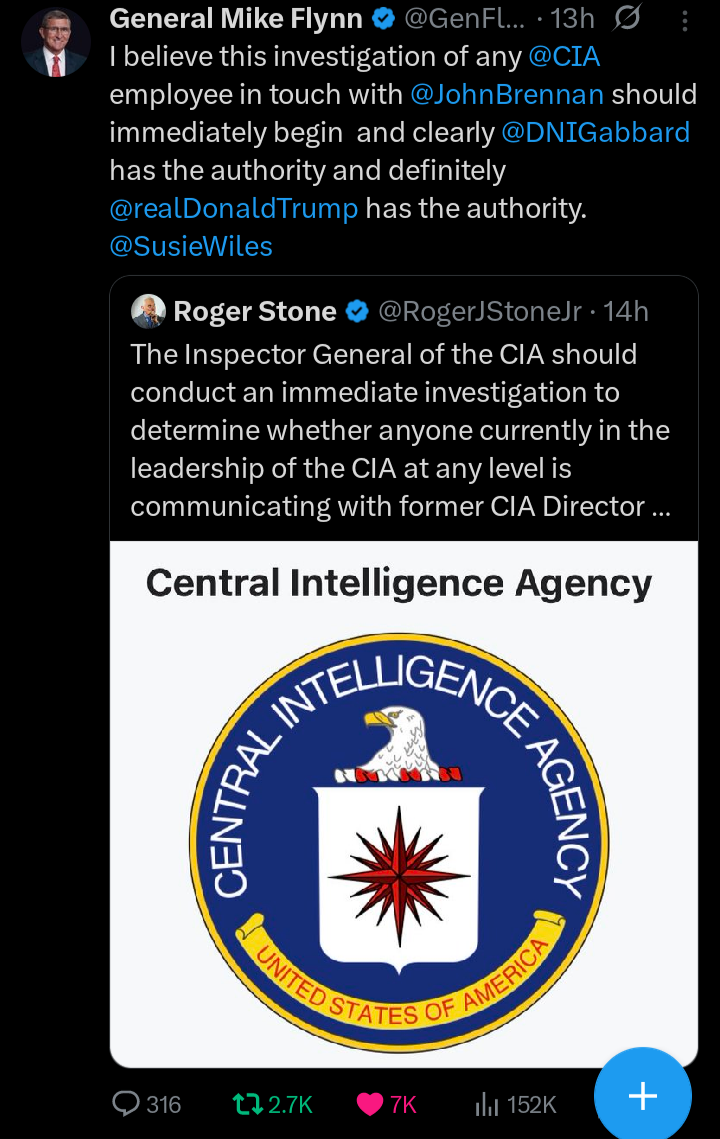Repost this tweet via retweet icon
Image resolution: width=720 pixels, height=1139 pixels.
245,1104
